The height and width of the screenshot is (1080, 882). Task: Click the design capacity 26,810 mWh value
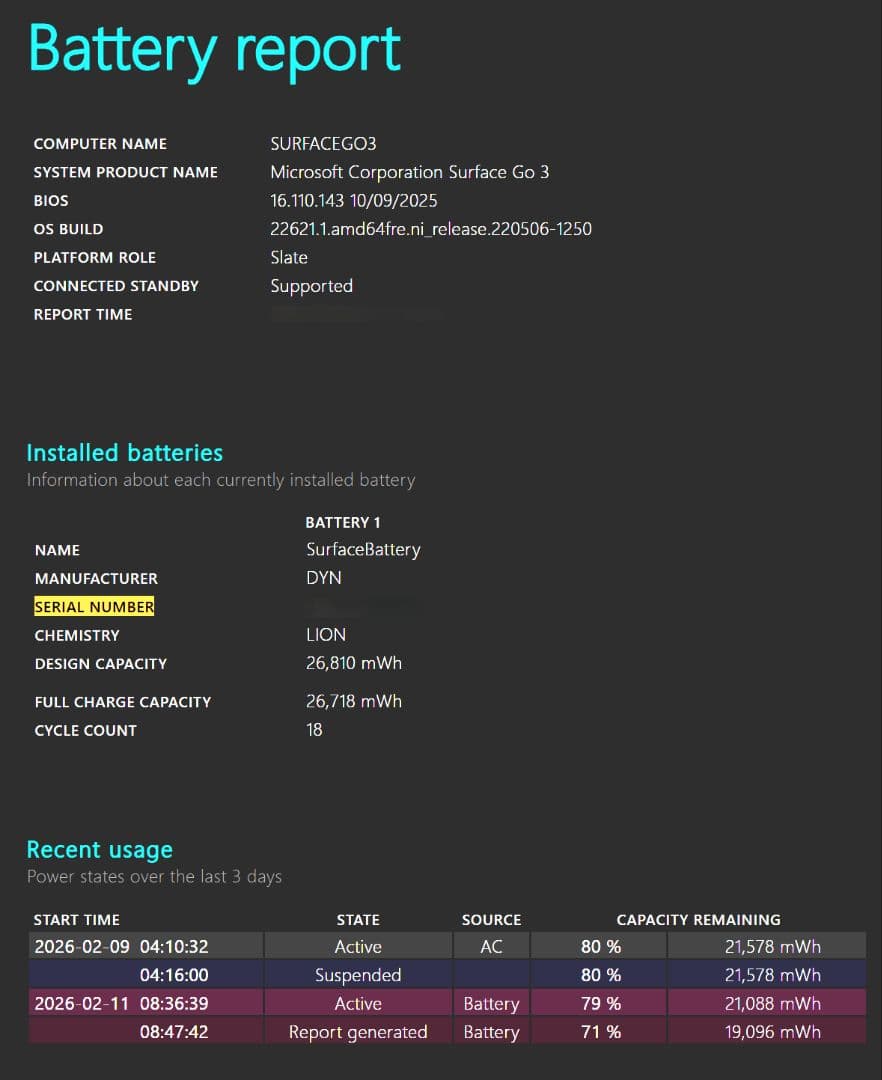click(x=354, y=663)
